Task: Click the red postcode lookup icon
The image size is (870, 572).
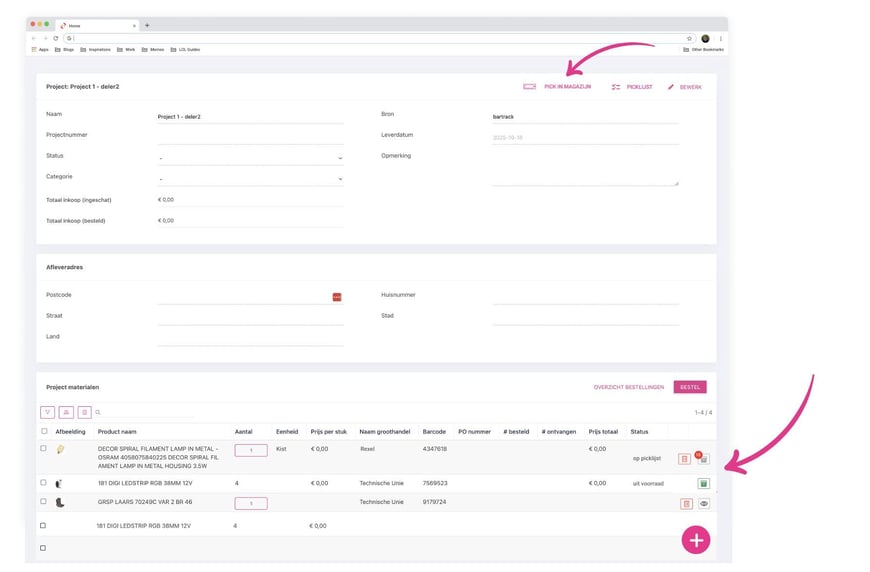Action: coord(337,297)
